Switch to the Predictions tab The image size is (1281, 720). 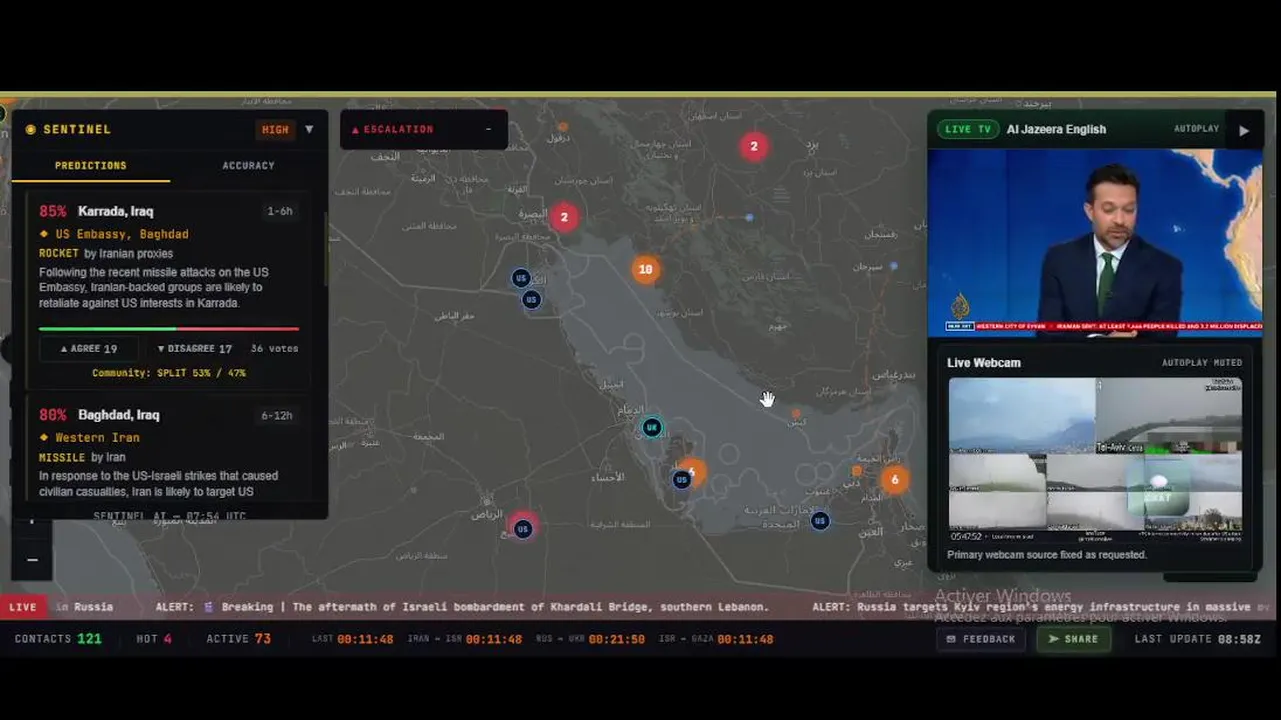(x=91, y=166)
